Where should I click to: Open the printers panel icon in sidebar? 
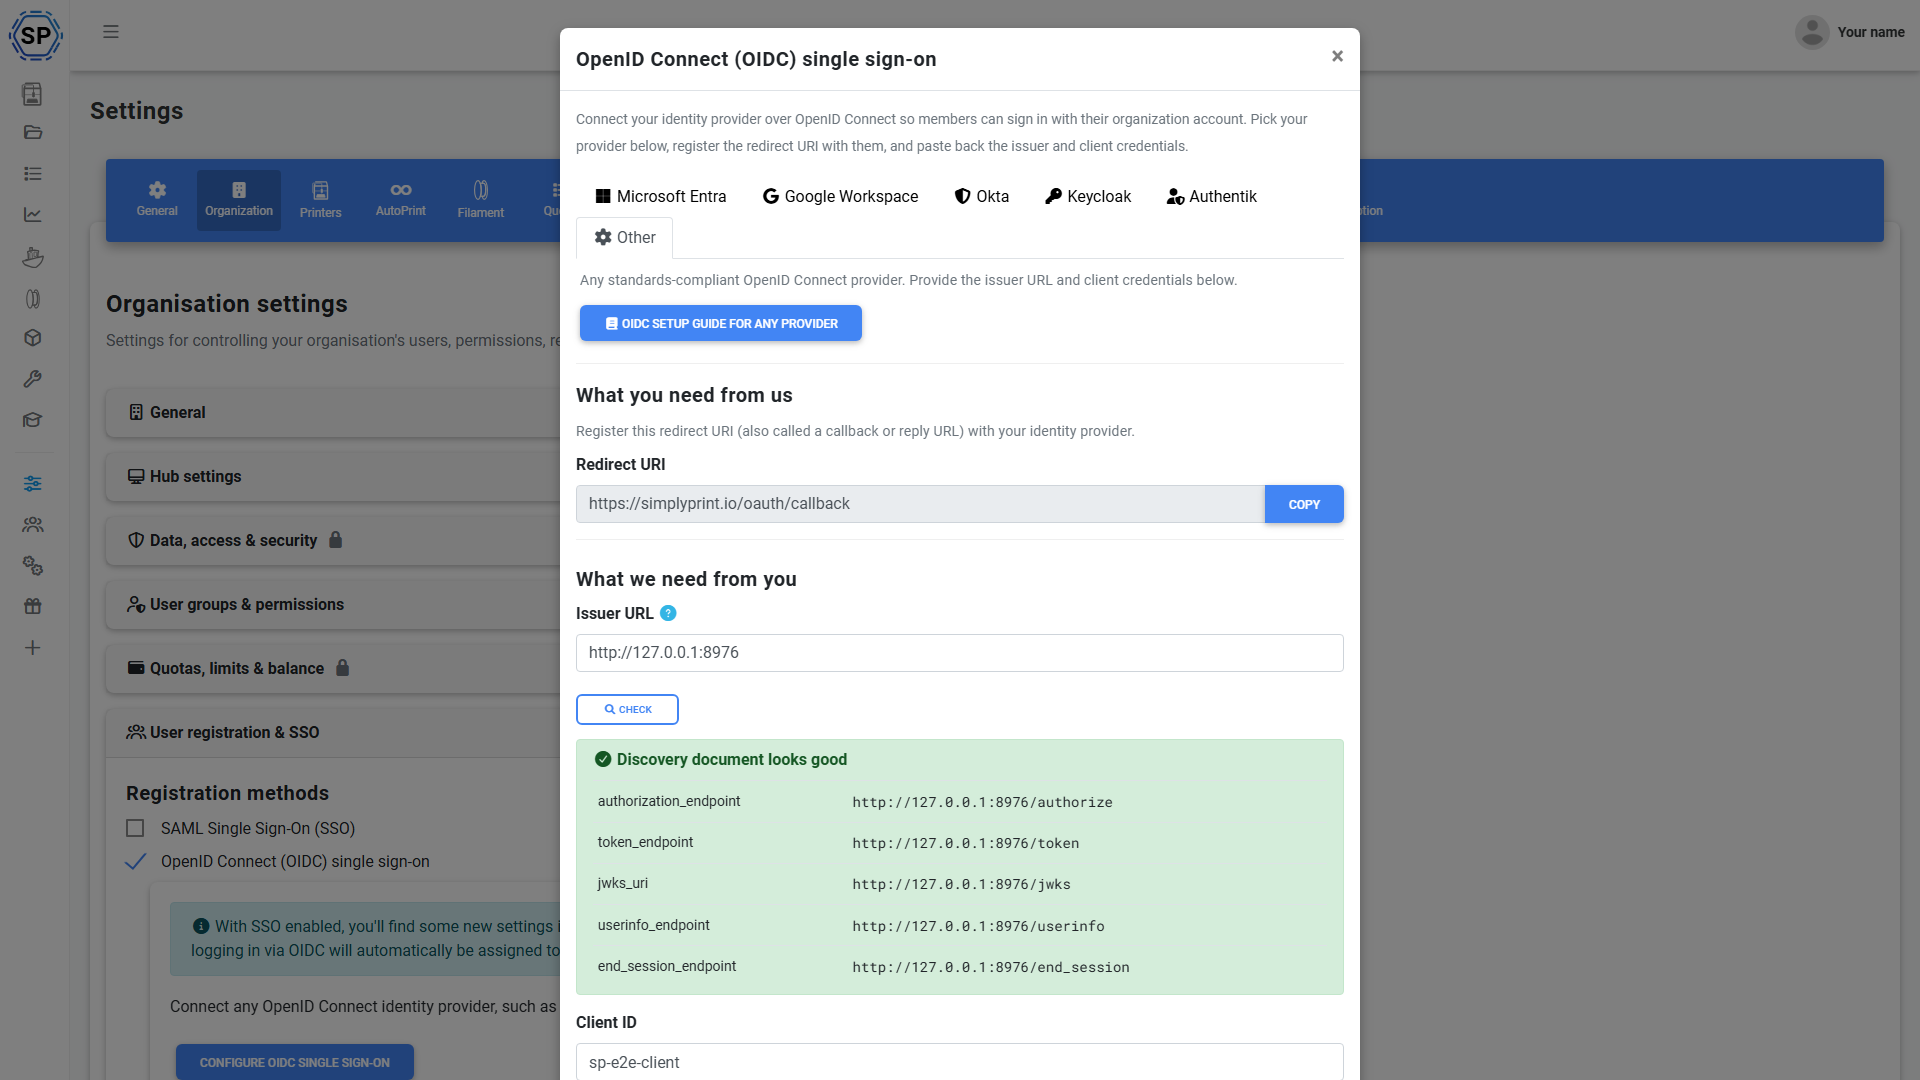pyautogui.click(x=33, y=94)
